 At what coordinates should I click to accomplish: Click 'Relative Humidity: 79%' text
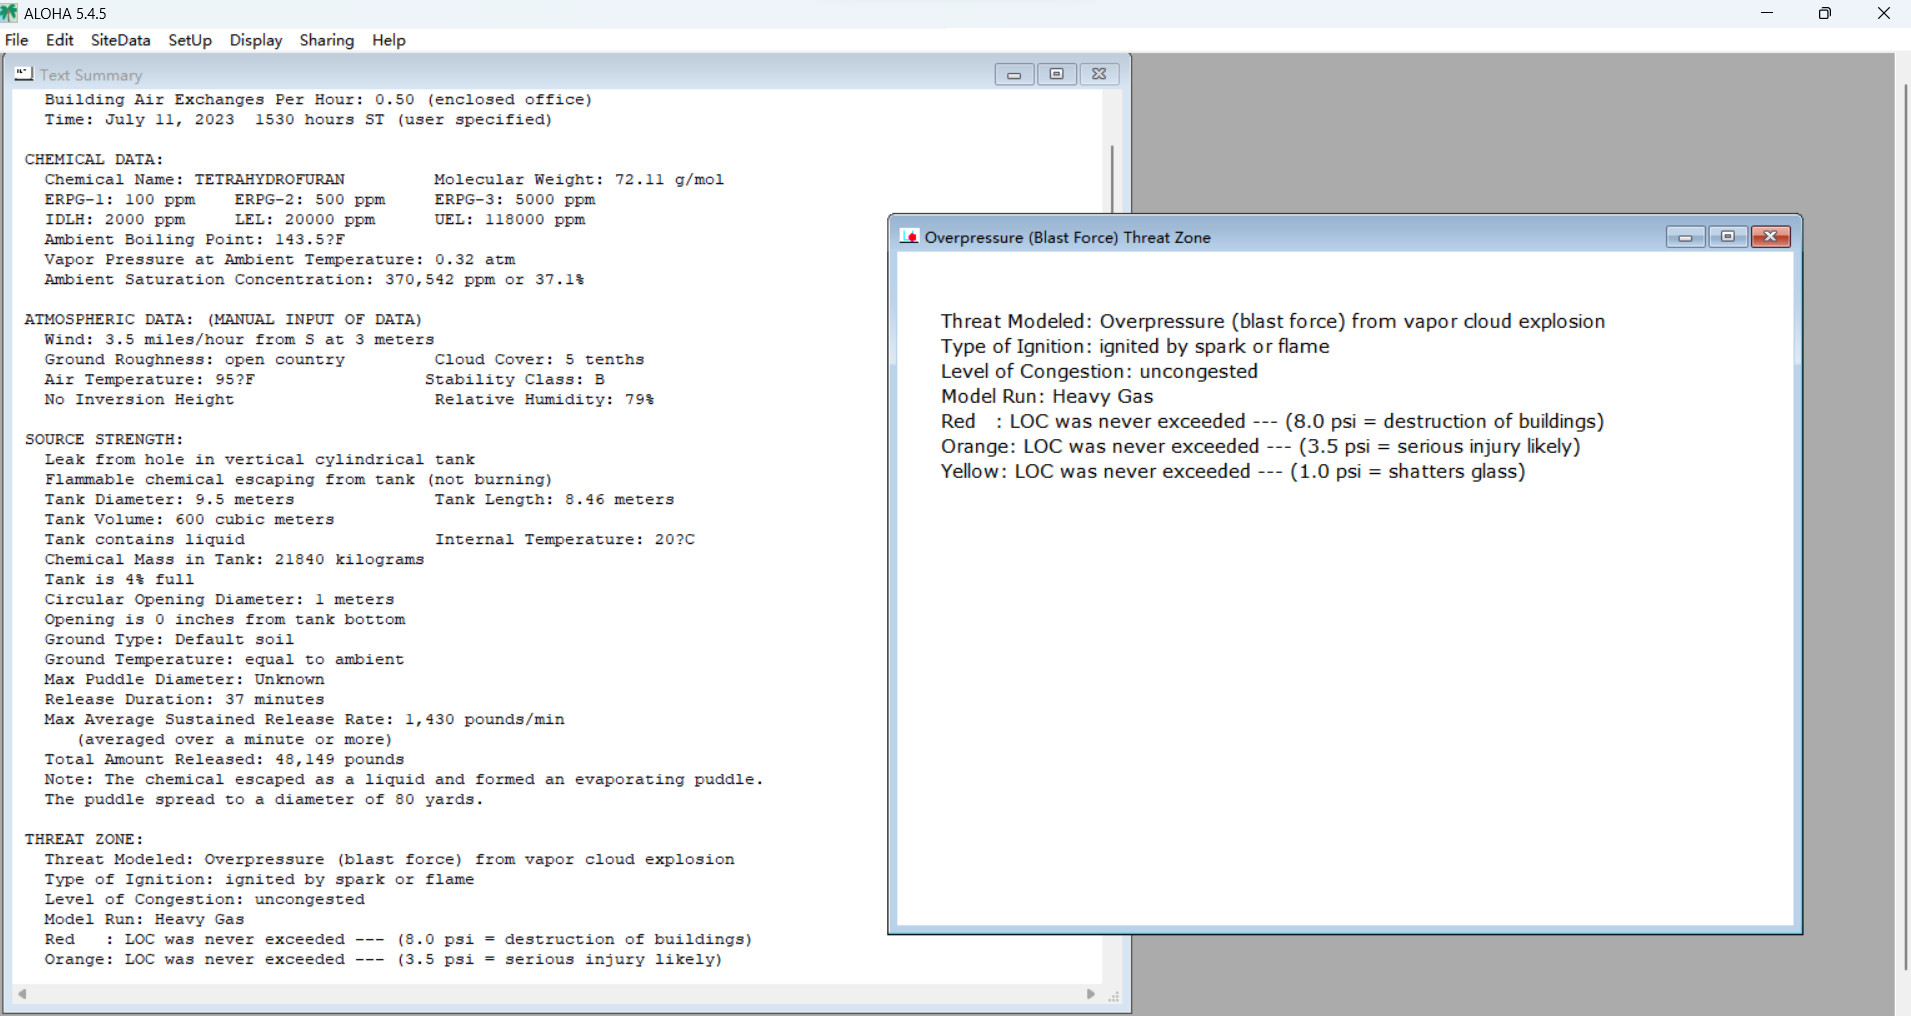(x=544, y=399)
